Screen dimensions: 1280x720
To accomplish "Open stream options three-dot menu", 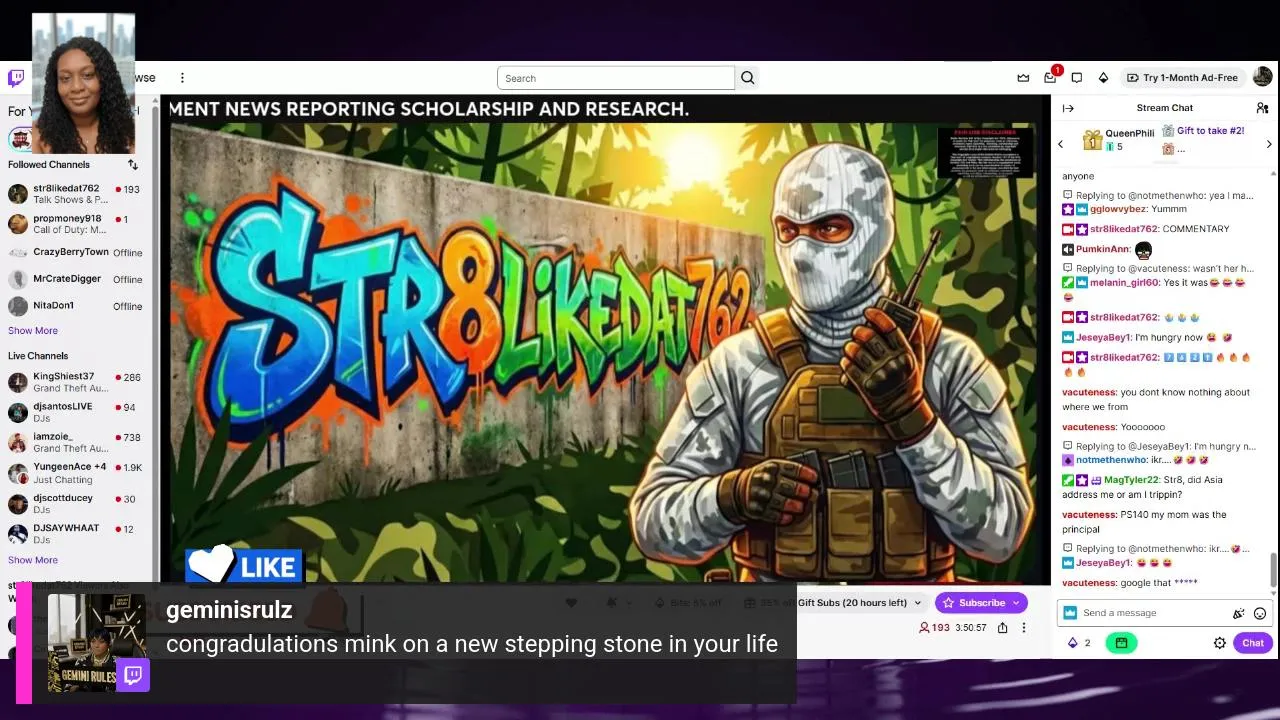I will pyautogui.click(x=1024, y=628).
